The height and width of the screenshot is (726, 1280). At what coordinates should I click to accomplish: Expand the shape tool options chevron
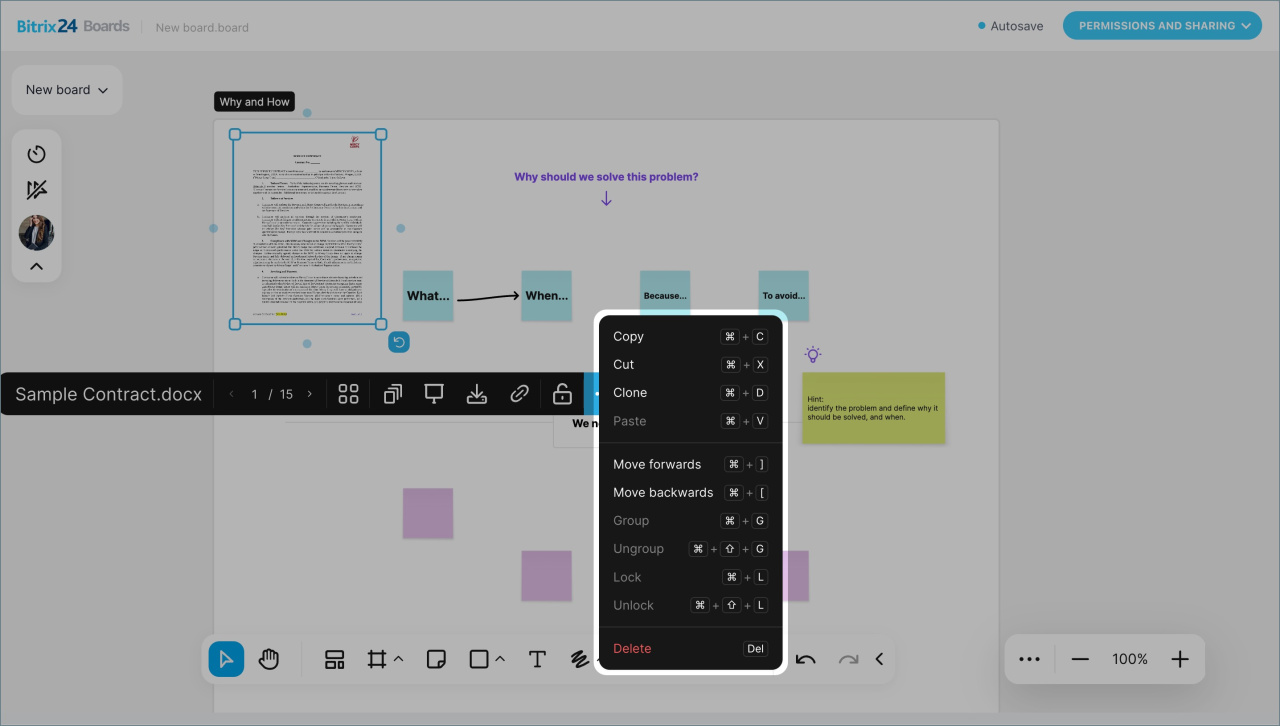(x=500, y=659)
